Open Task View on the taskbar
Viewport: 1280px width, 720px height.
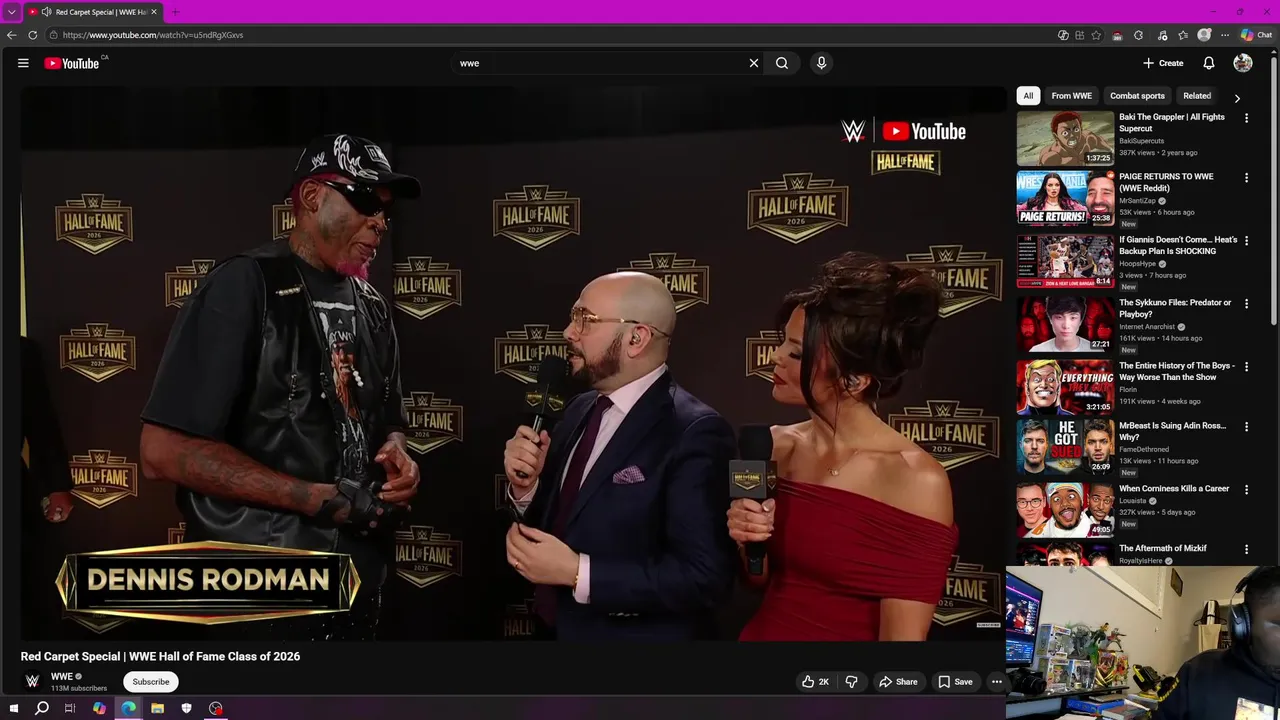click(x=70, y=708)
